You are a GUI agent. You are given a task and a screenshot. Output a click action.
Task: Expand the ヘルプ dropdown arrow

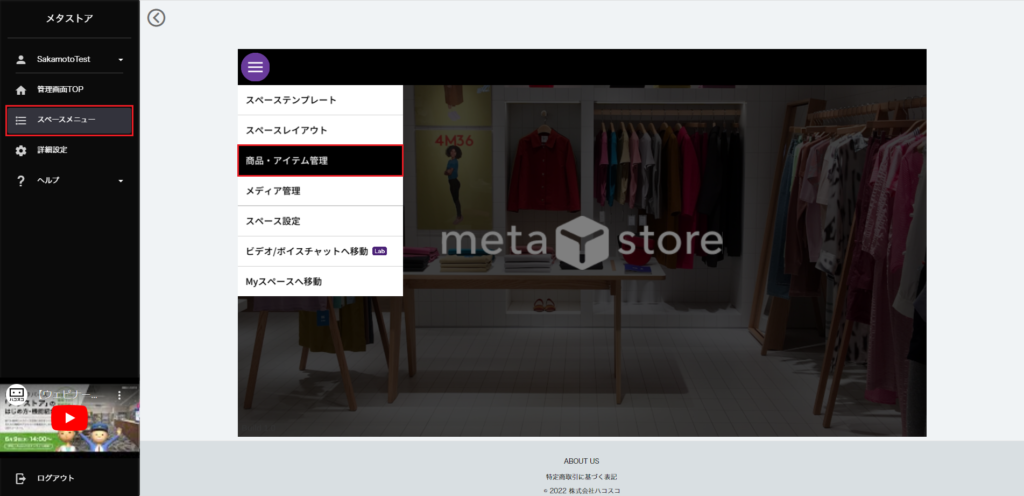click(x=121, y=181)
